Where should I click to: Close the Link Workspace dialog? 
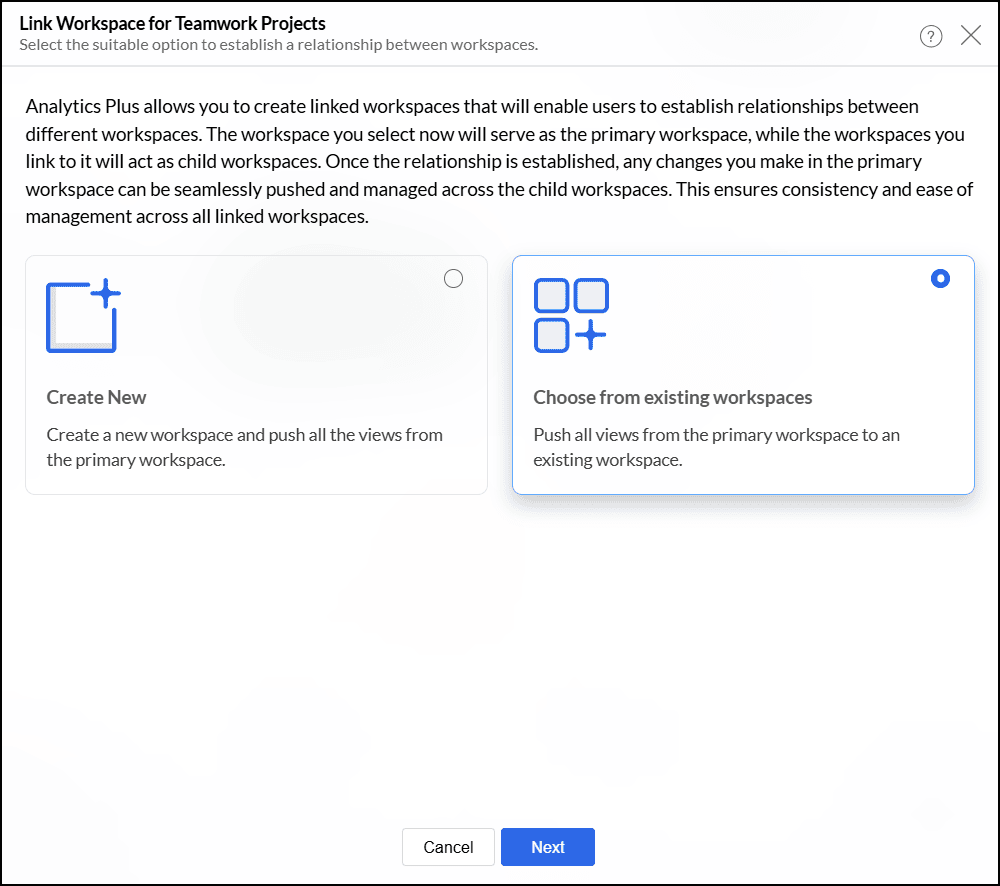970,36
